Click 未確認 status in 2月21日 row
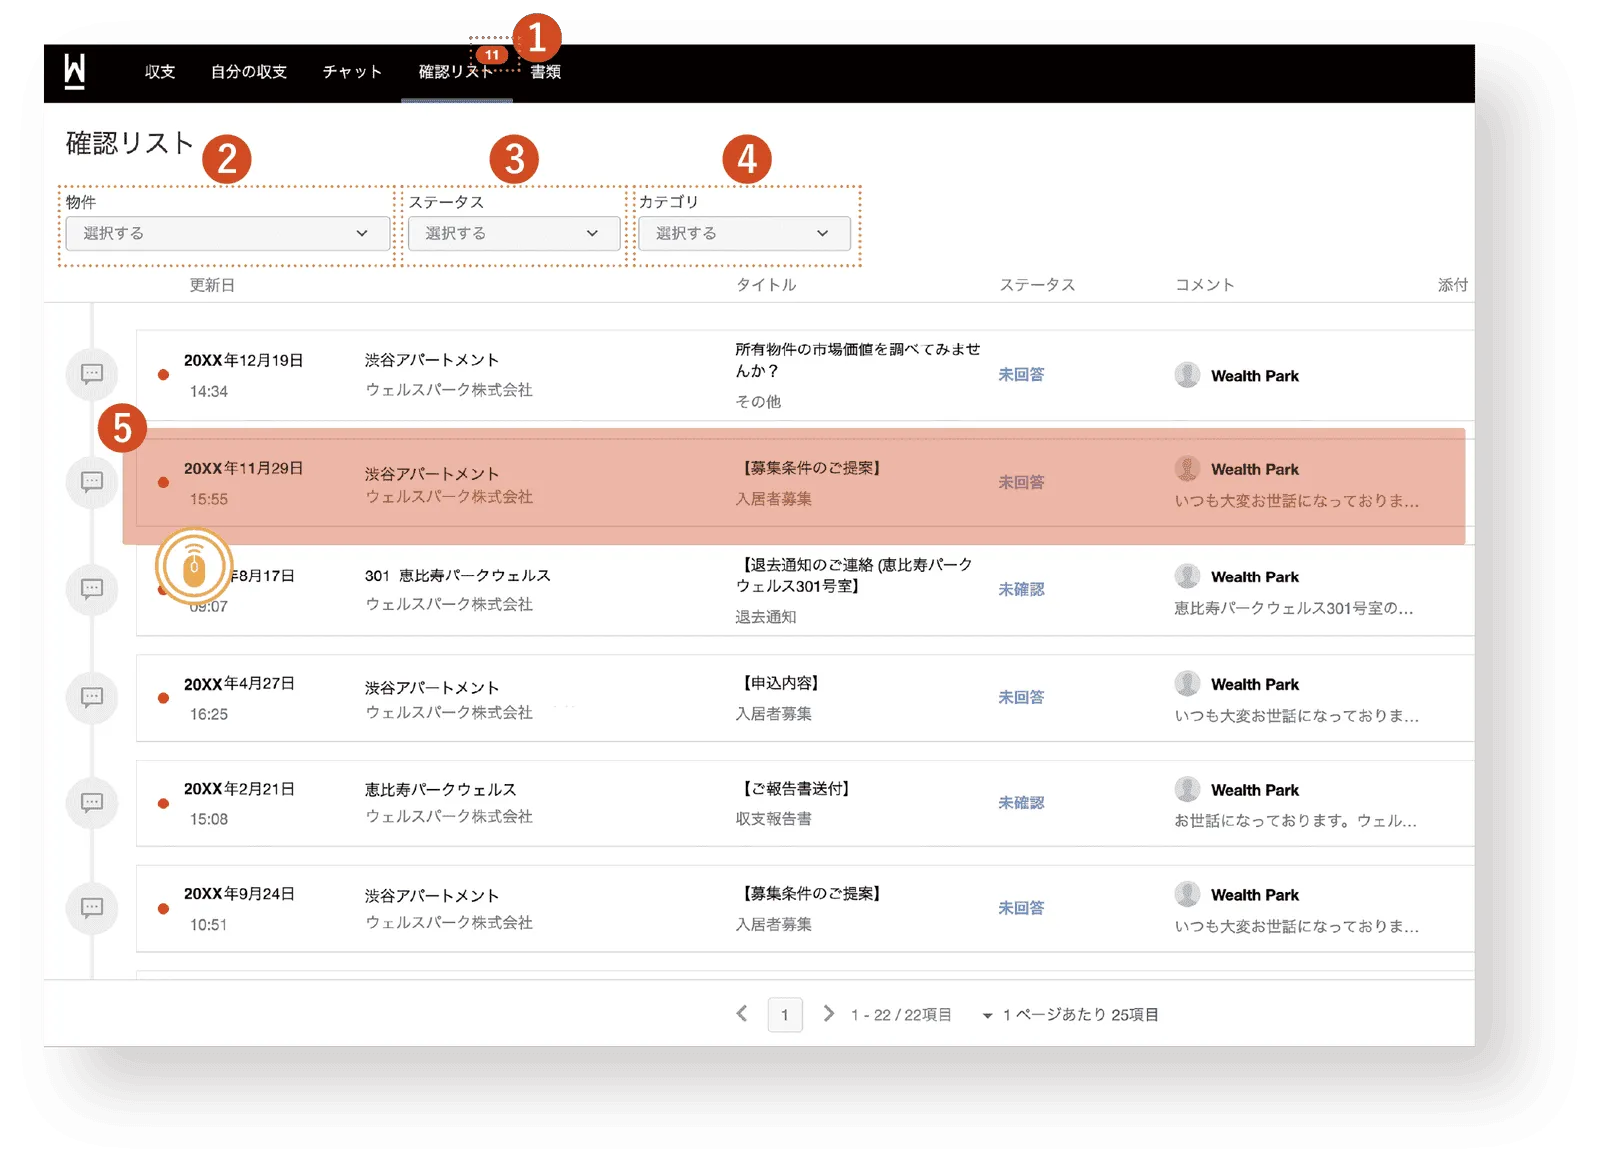 1021,802
